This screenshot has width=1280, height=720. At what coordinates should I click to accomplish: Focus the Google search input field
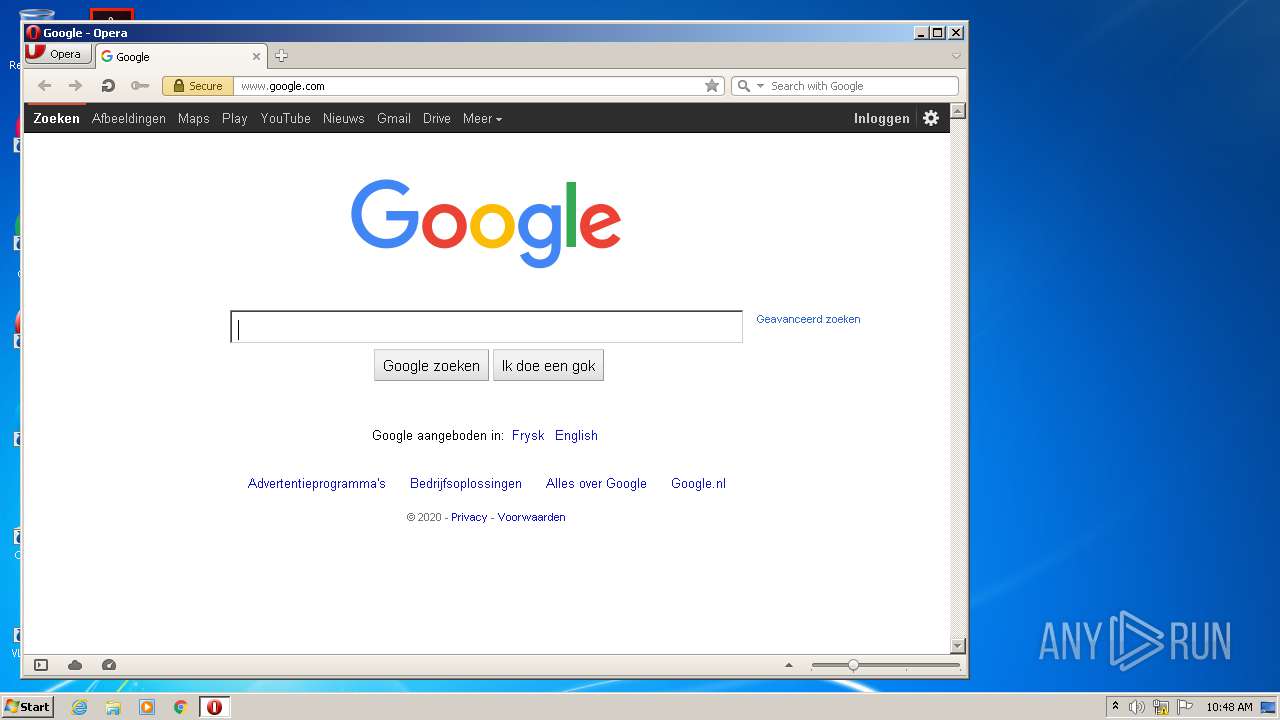(x=487, y=327)
